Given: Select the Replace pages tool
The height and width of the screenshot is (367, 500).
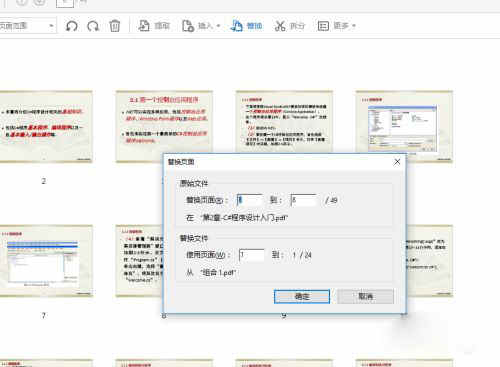Looking at the screenshot, I should click(x=246, y=26).
